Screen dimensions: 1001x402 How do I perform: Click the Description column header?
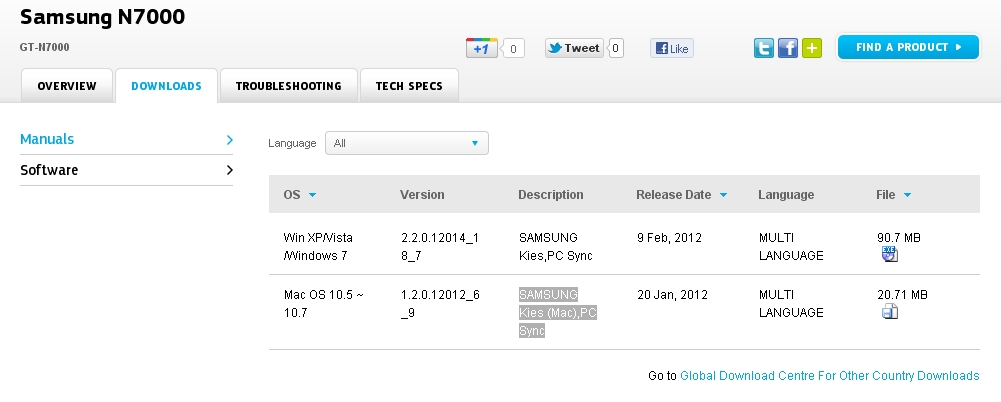550,195
